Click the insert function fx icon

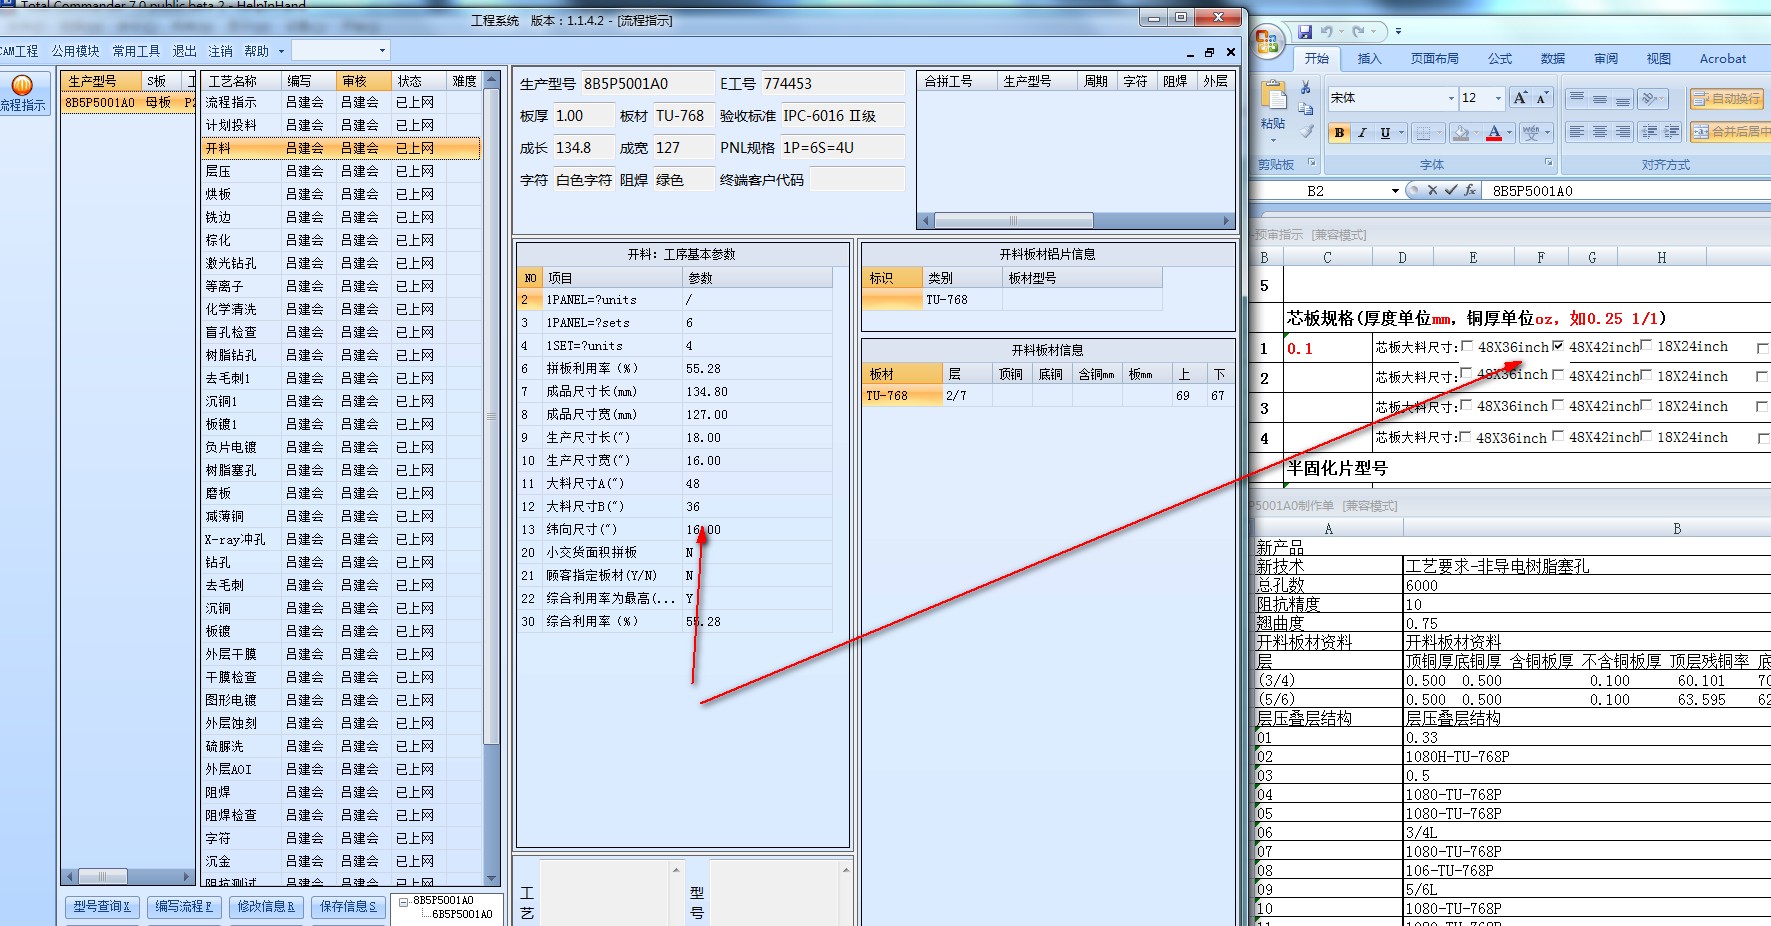(1470, 190)
